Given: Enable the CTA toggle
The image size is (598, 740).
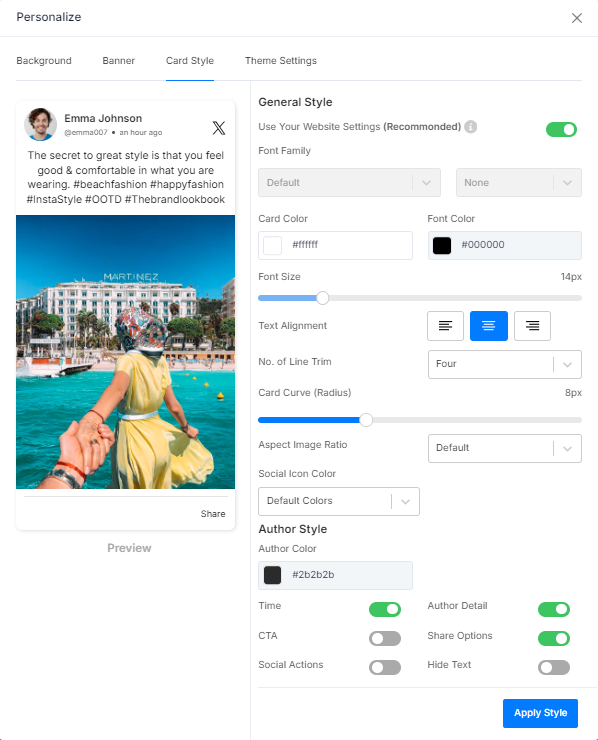Looking at the screenshot, I should (385, 639).
